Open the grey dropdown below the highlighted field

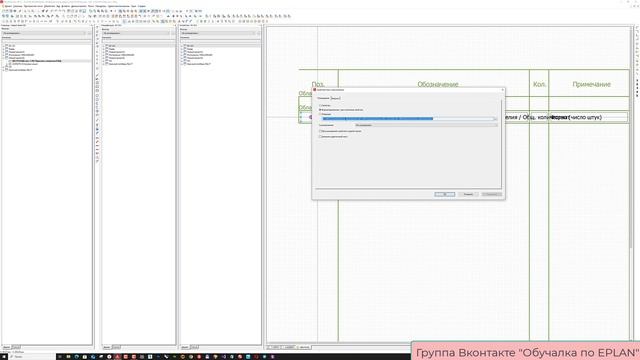click(x=426, y=125)
